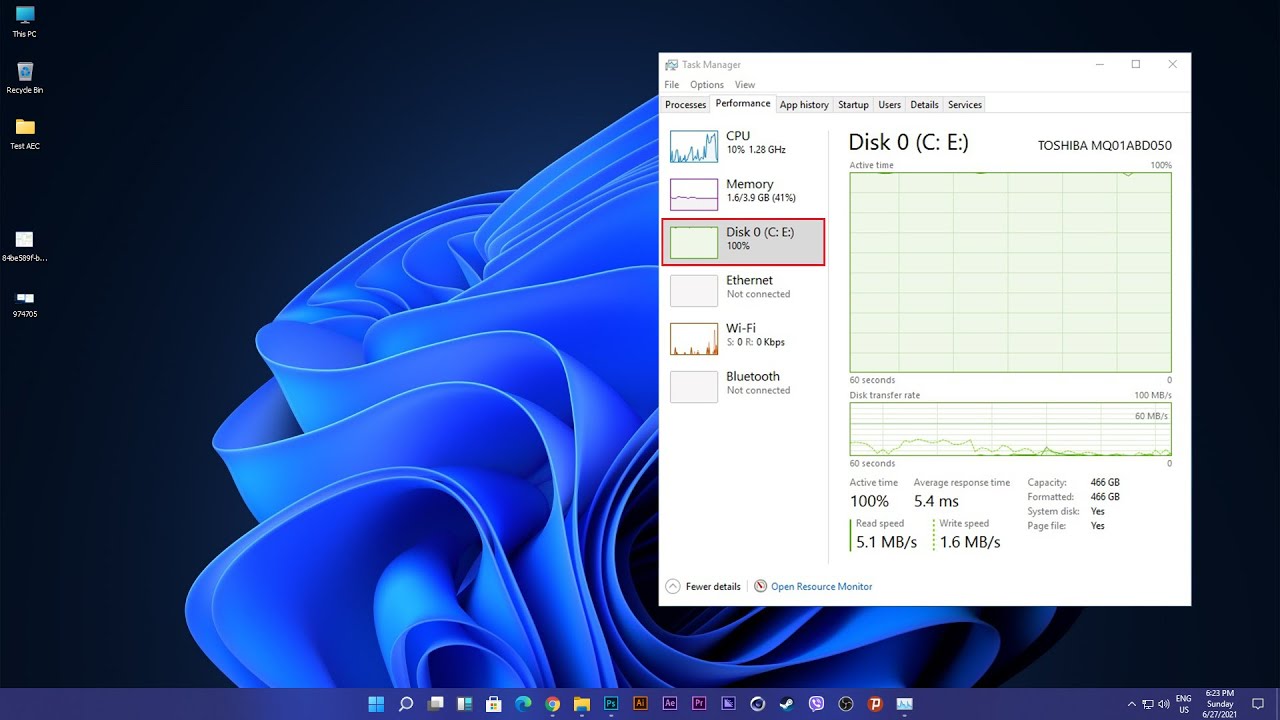The height and width of the screenshot is (720, 1280).
Task: Launch Premiere Pro from taskbar
Action: pyautogui.click(x=699, y=704)
